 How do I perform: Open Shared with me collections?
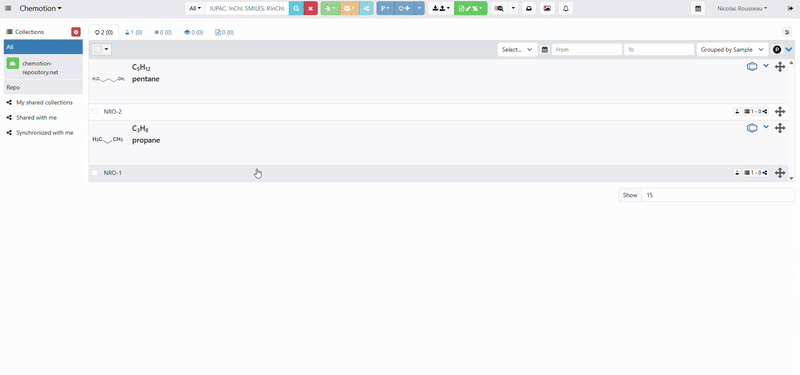coord(37,117)
